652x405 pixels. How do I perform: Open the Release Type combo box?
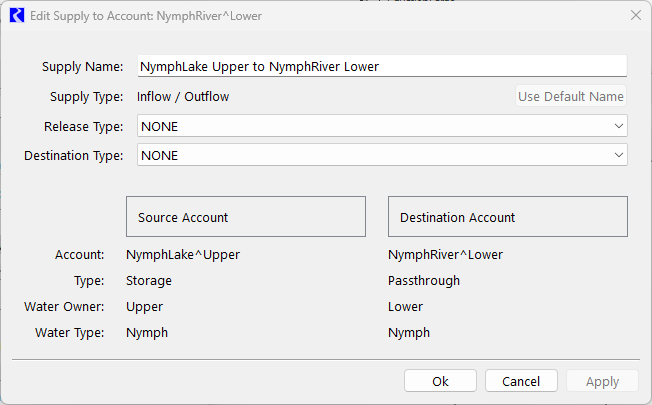380,126
